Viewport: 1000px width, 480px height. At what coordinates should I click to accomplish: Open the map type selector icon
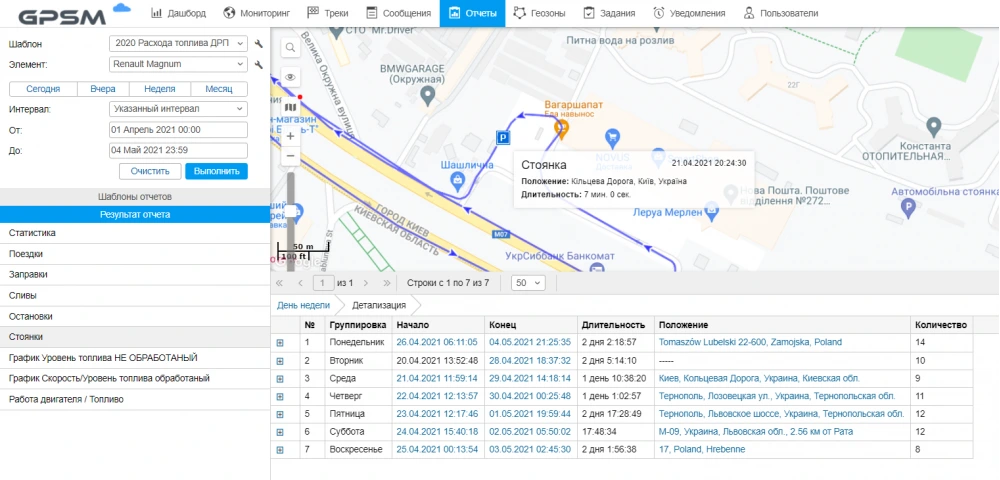(x=290, y=105)
